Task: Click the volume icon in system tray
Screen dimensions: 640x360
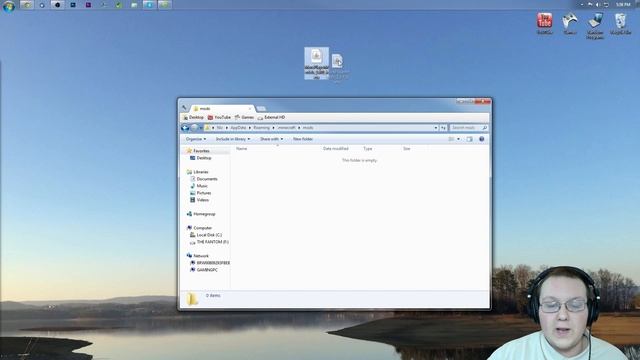Action: [598, 4]
